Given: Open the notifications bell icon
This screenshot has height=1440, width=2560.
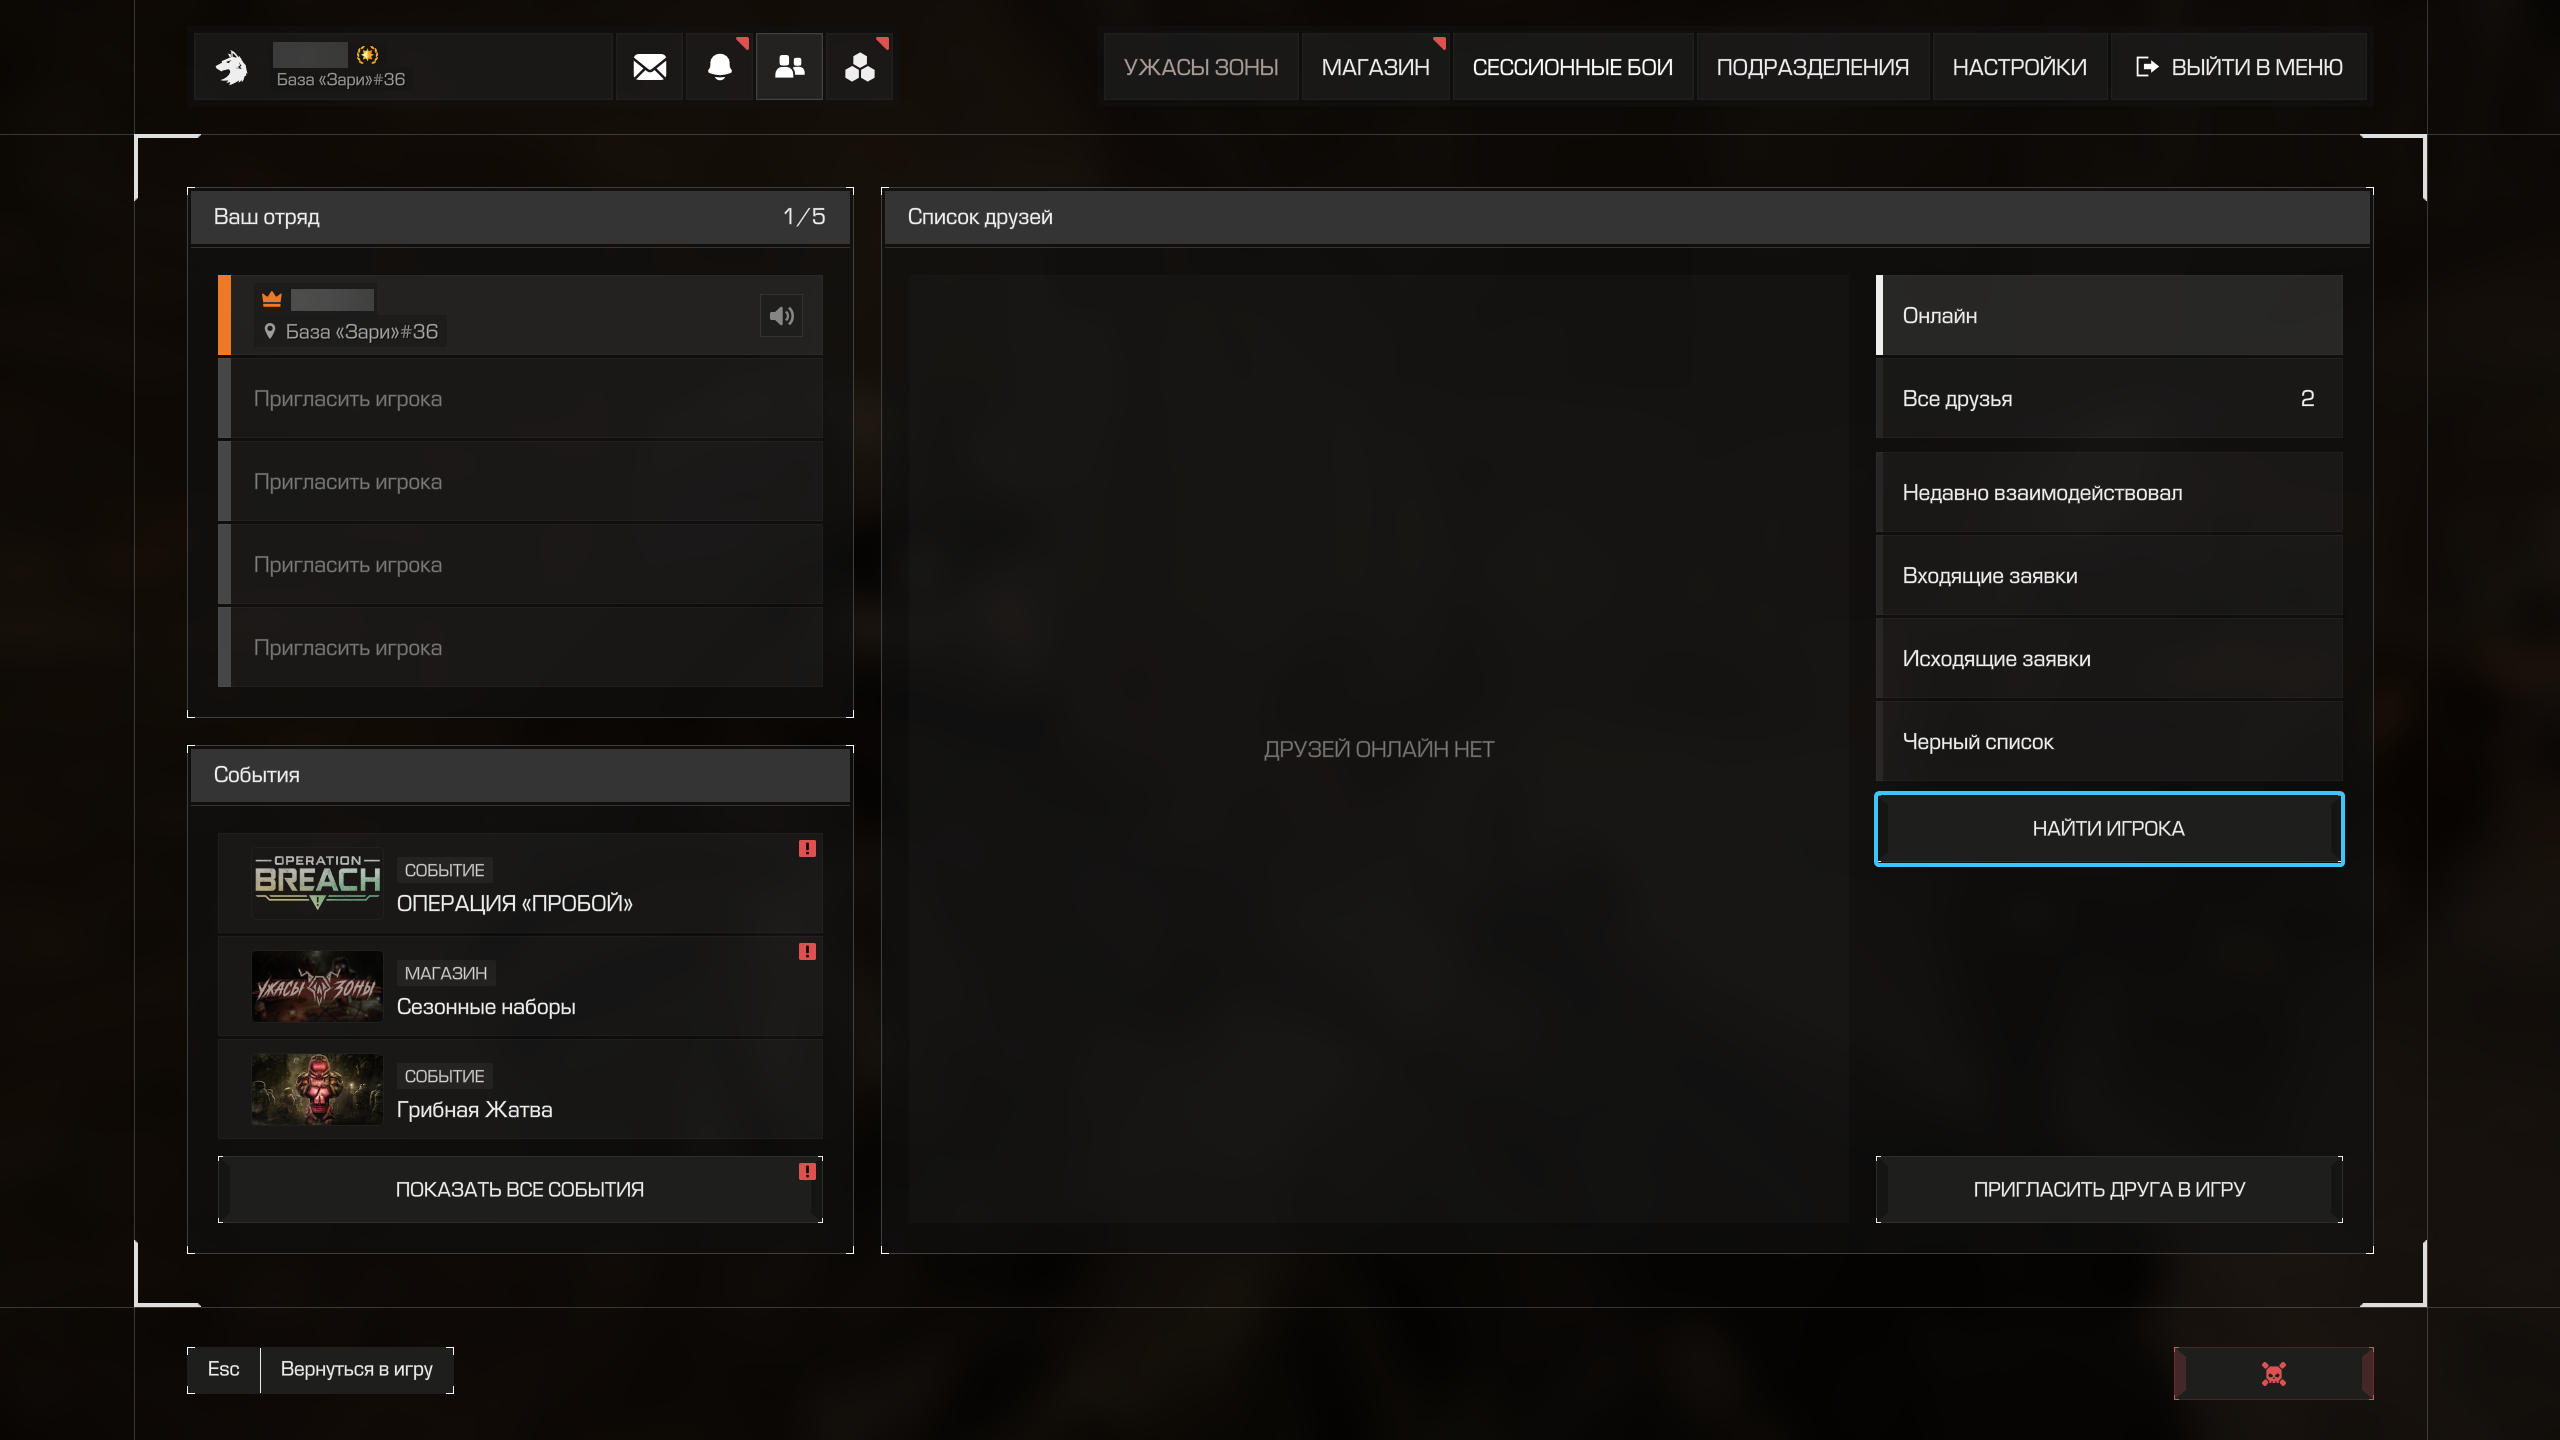Looking at the screenshot, I should 719,67.
